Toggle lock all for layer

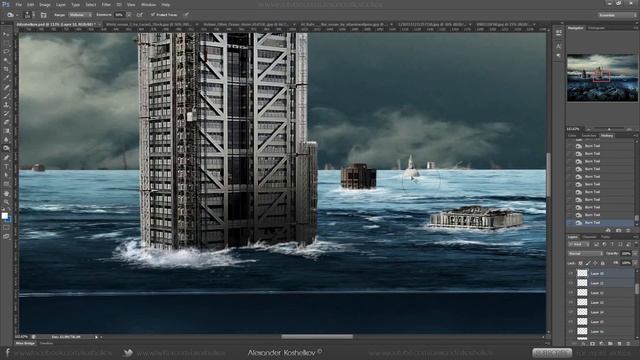point(602,263)
